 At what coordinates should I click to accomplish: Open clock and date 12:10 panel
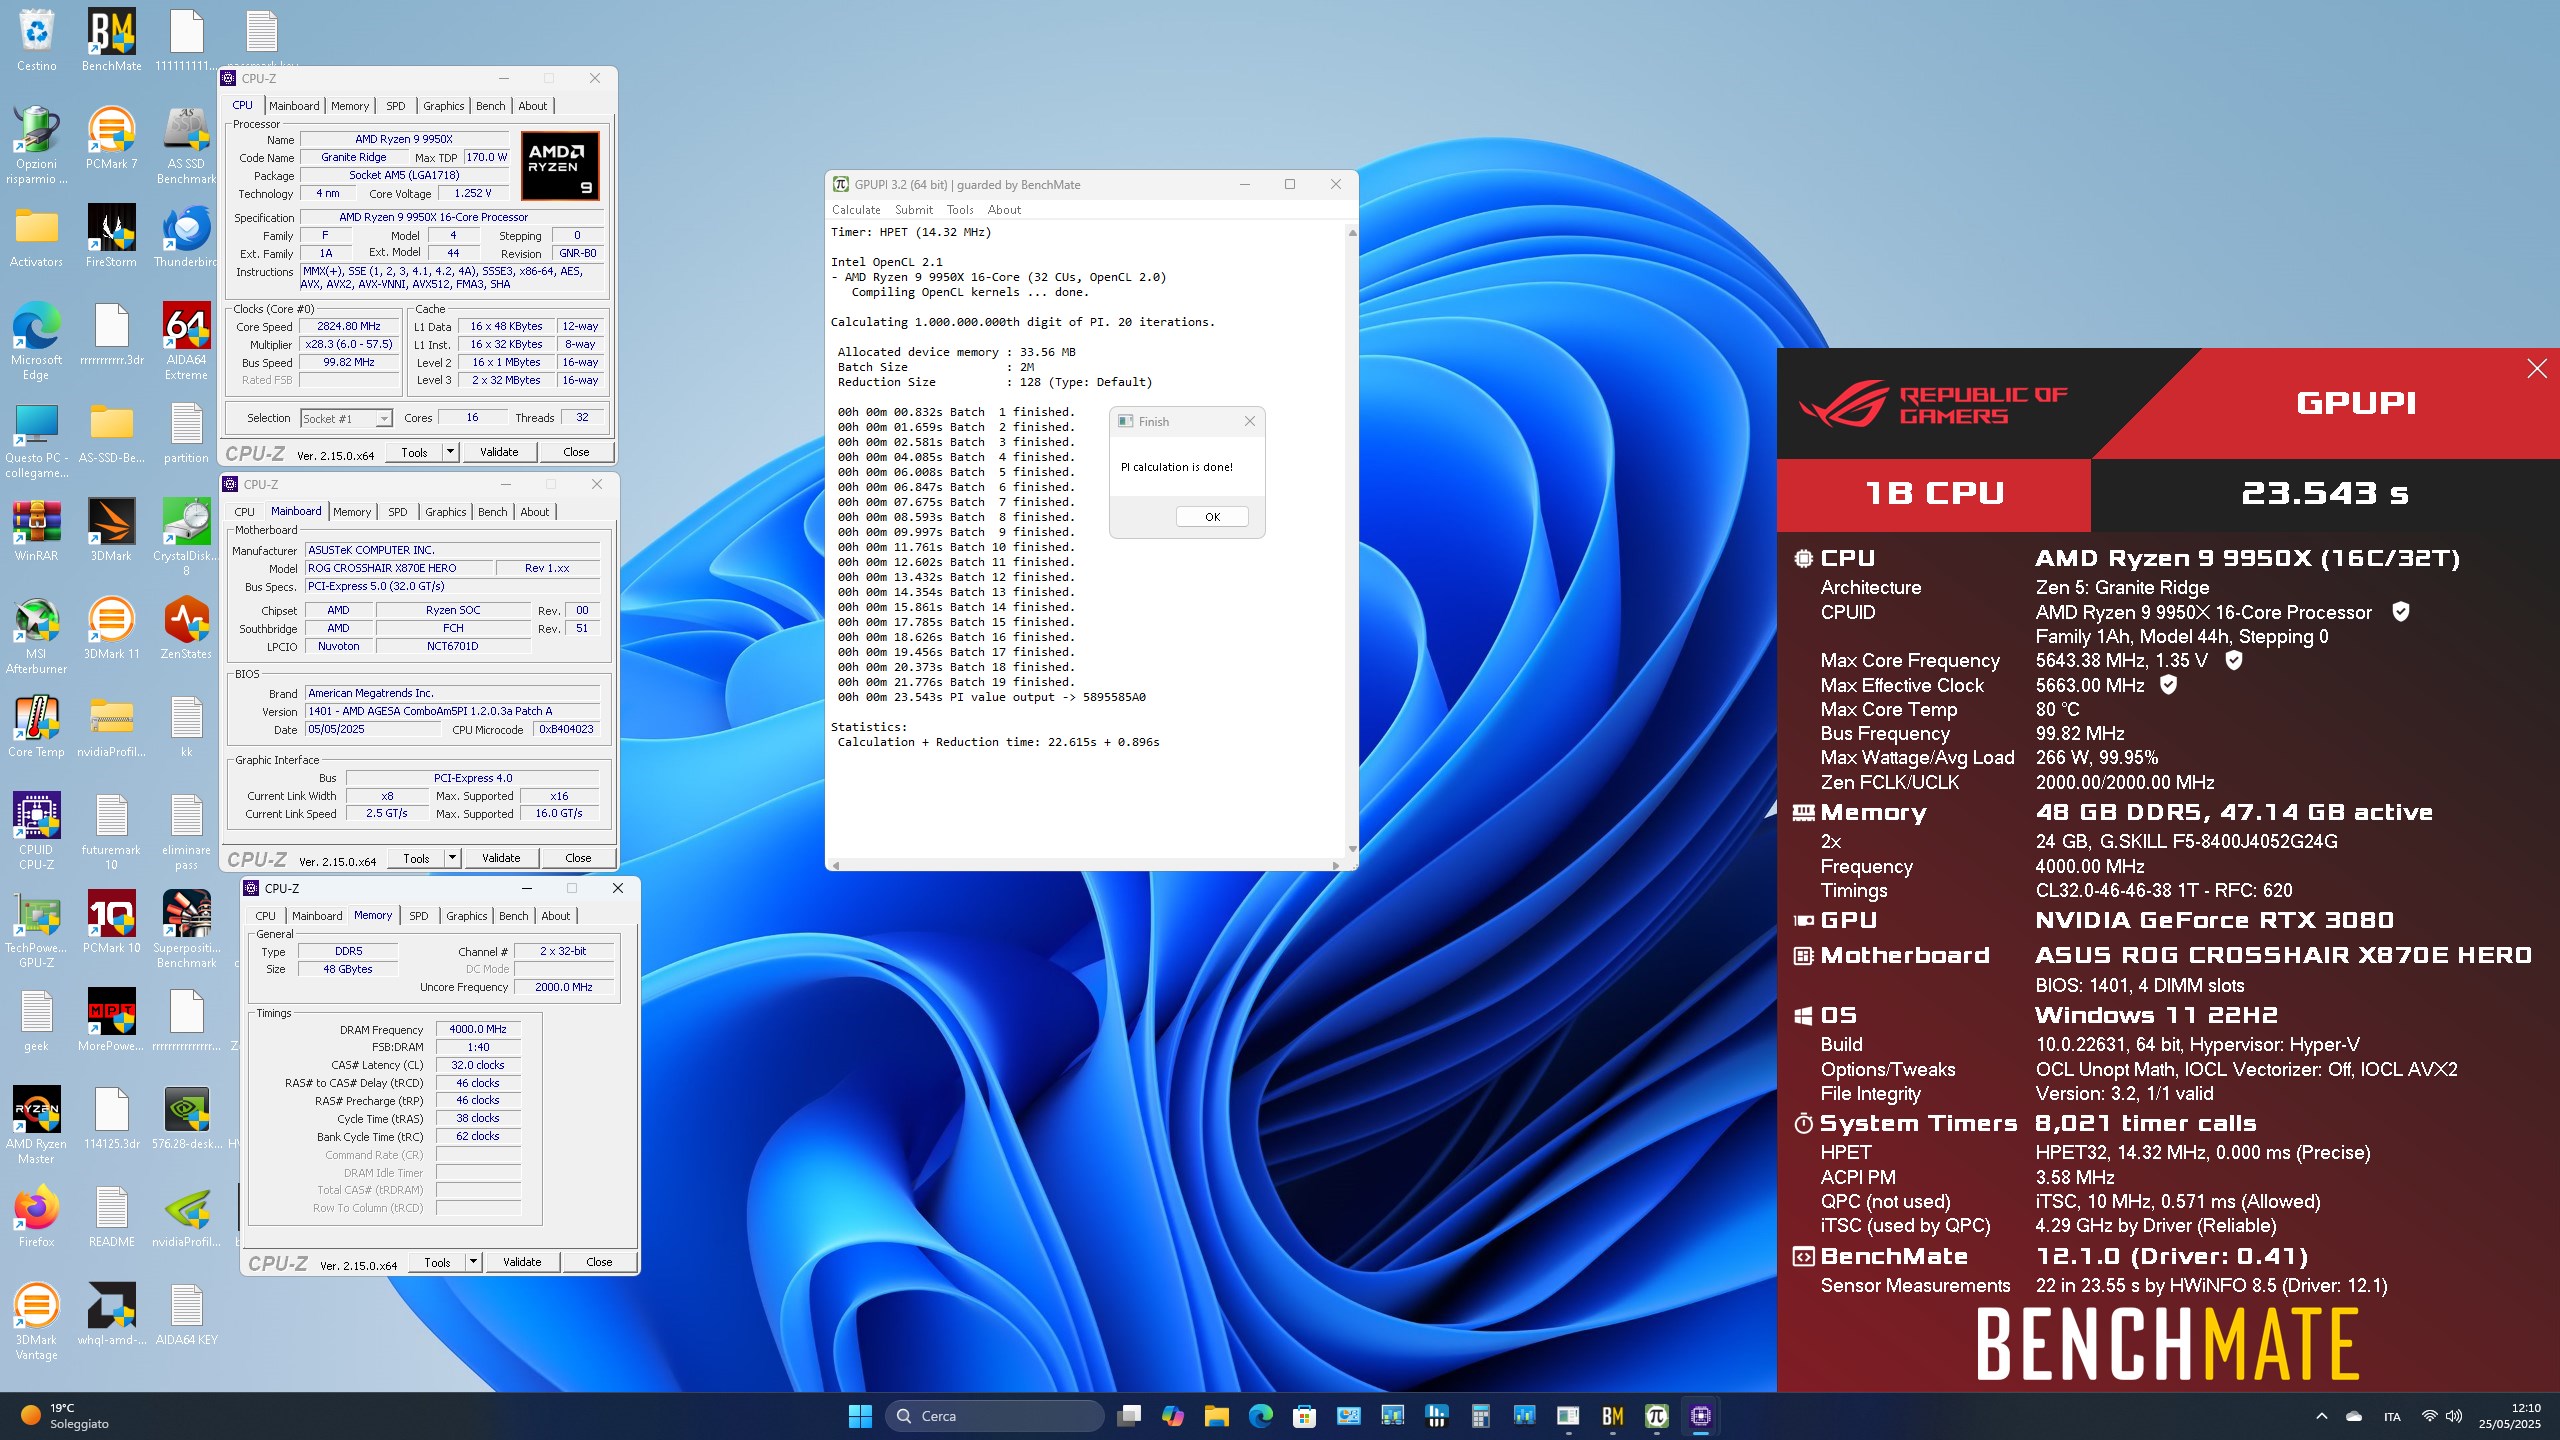2511,1416
